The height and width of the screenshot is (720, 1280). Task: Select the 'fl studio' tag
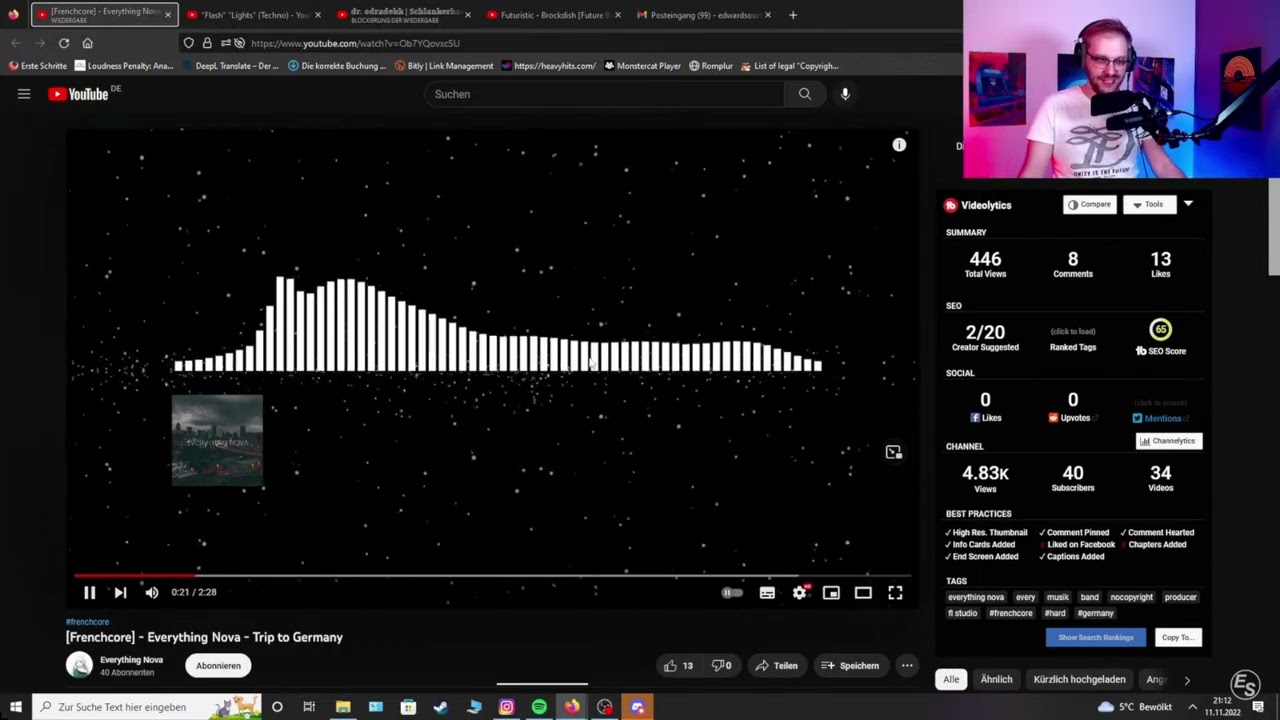click(x=963, y=614)
